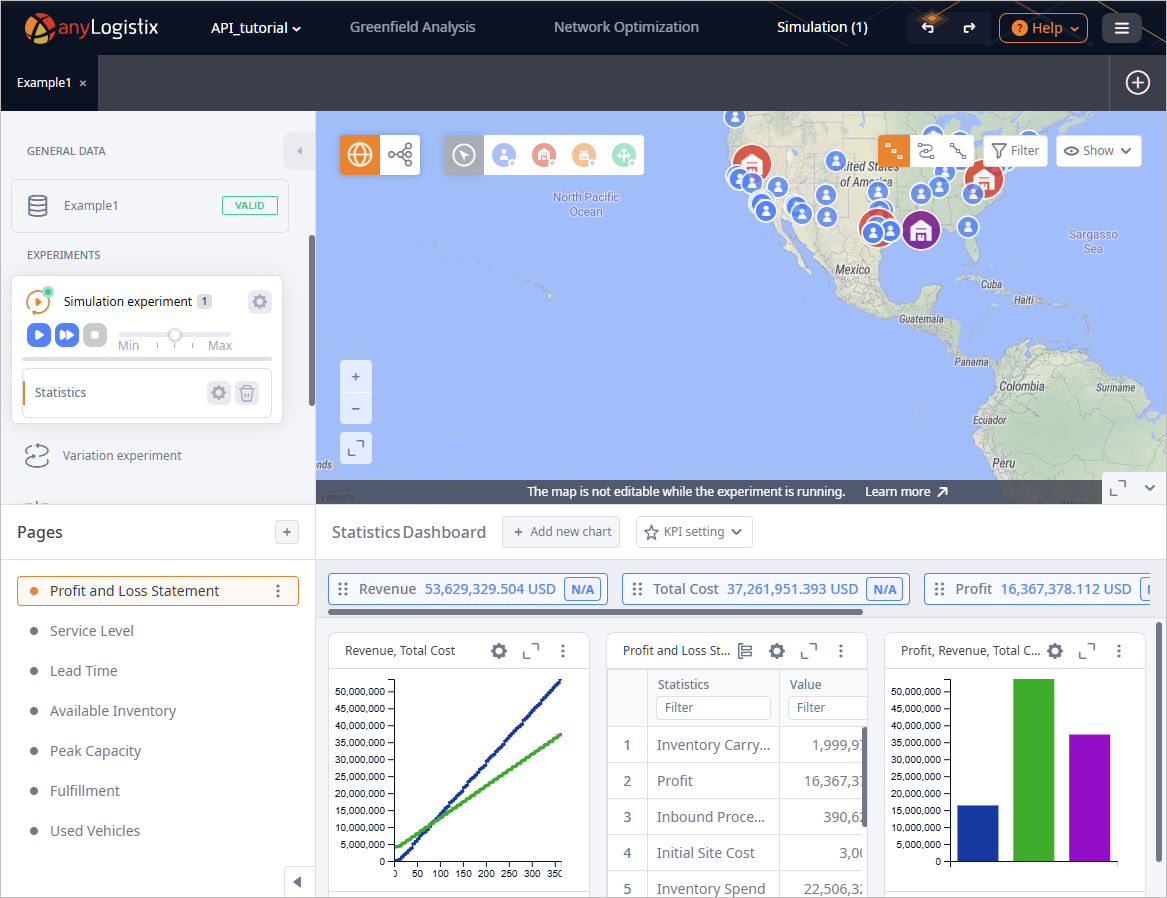1167x898 pixels.
Task: Switch to Network Optimization tab
Action: point(626,27)
